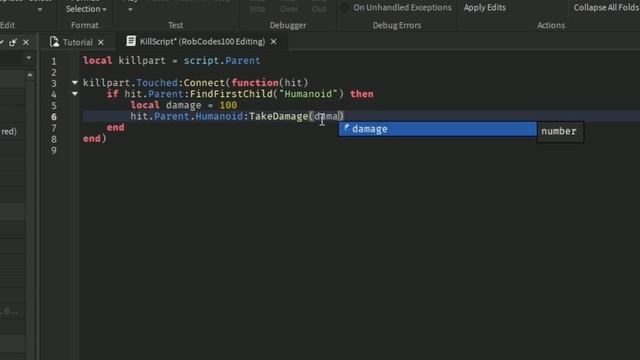Click script.Parent on line 1
The width and height of the screenshot is (640, 360).
click(222, 60)
